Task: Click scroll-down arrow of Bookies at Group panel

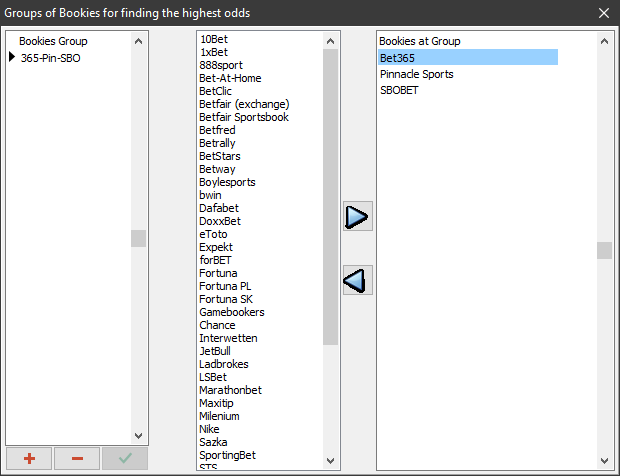Action: (x=605, y=461)
